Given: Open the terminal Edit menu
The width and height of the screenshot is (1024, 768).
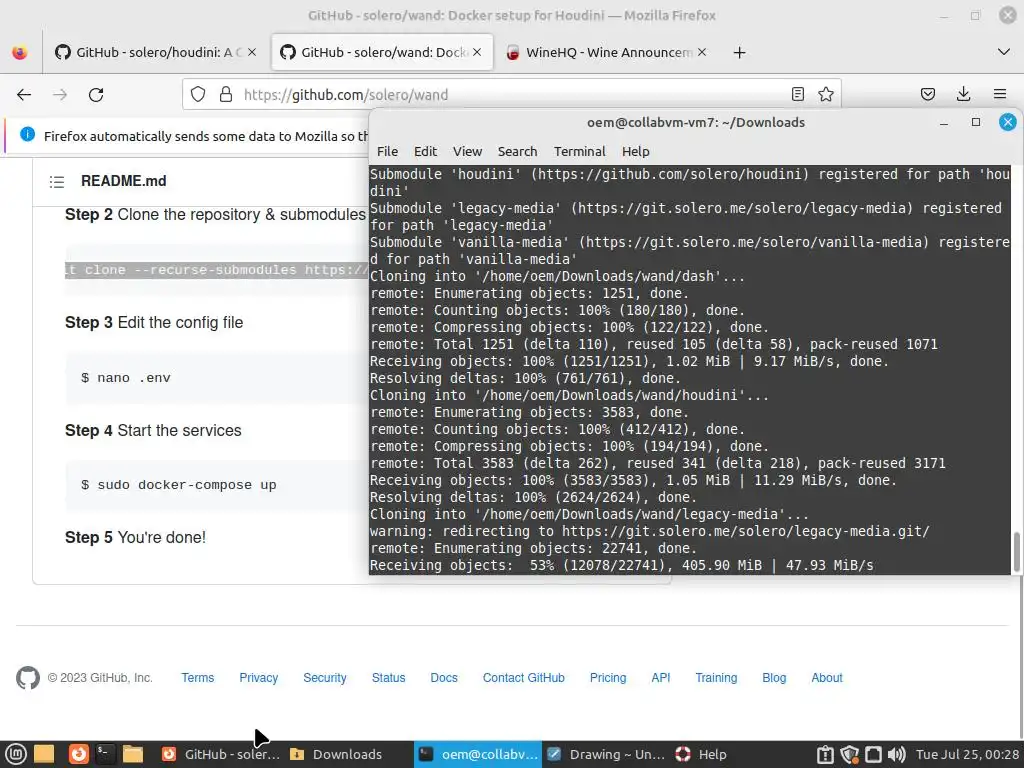Looking at the screenshot, I should [425, 152].
